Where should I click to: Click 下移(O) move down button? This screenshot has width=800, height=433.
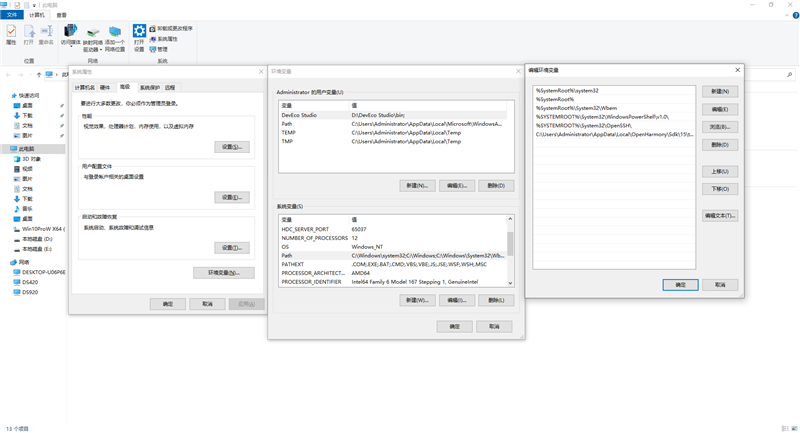pos(720,189)
